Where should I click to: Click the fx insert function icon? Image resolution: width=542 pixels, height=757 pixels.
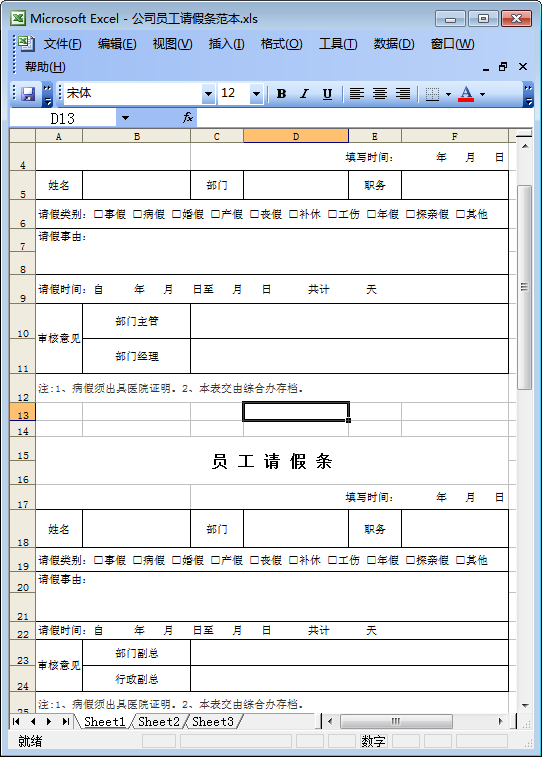pos(188,117)
